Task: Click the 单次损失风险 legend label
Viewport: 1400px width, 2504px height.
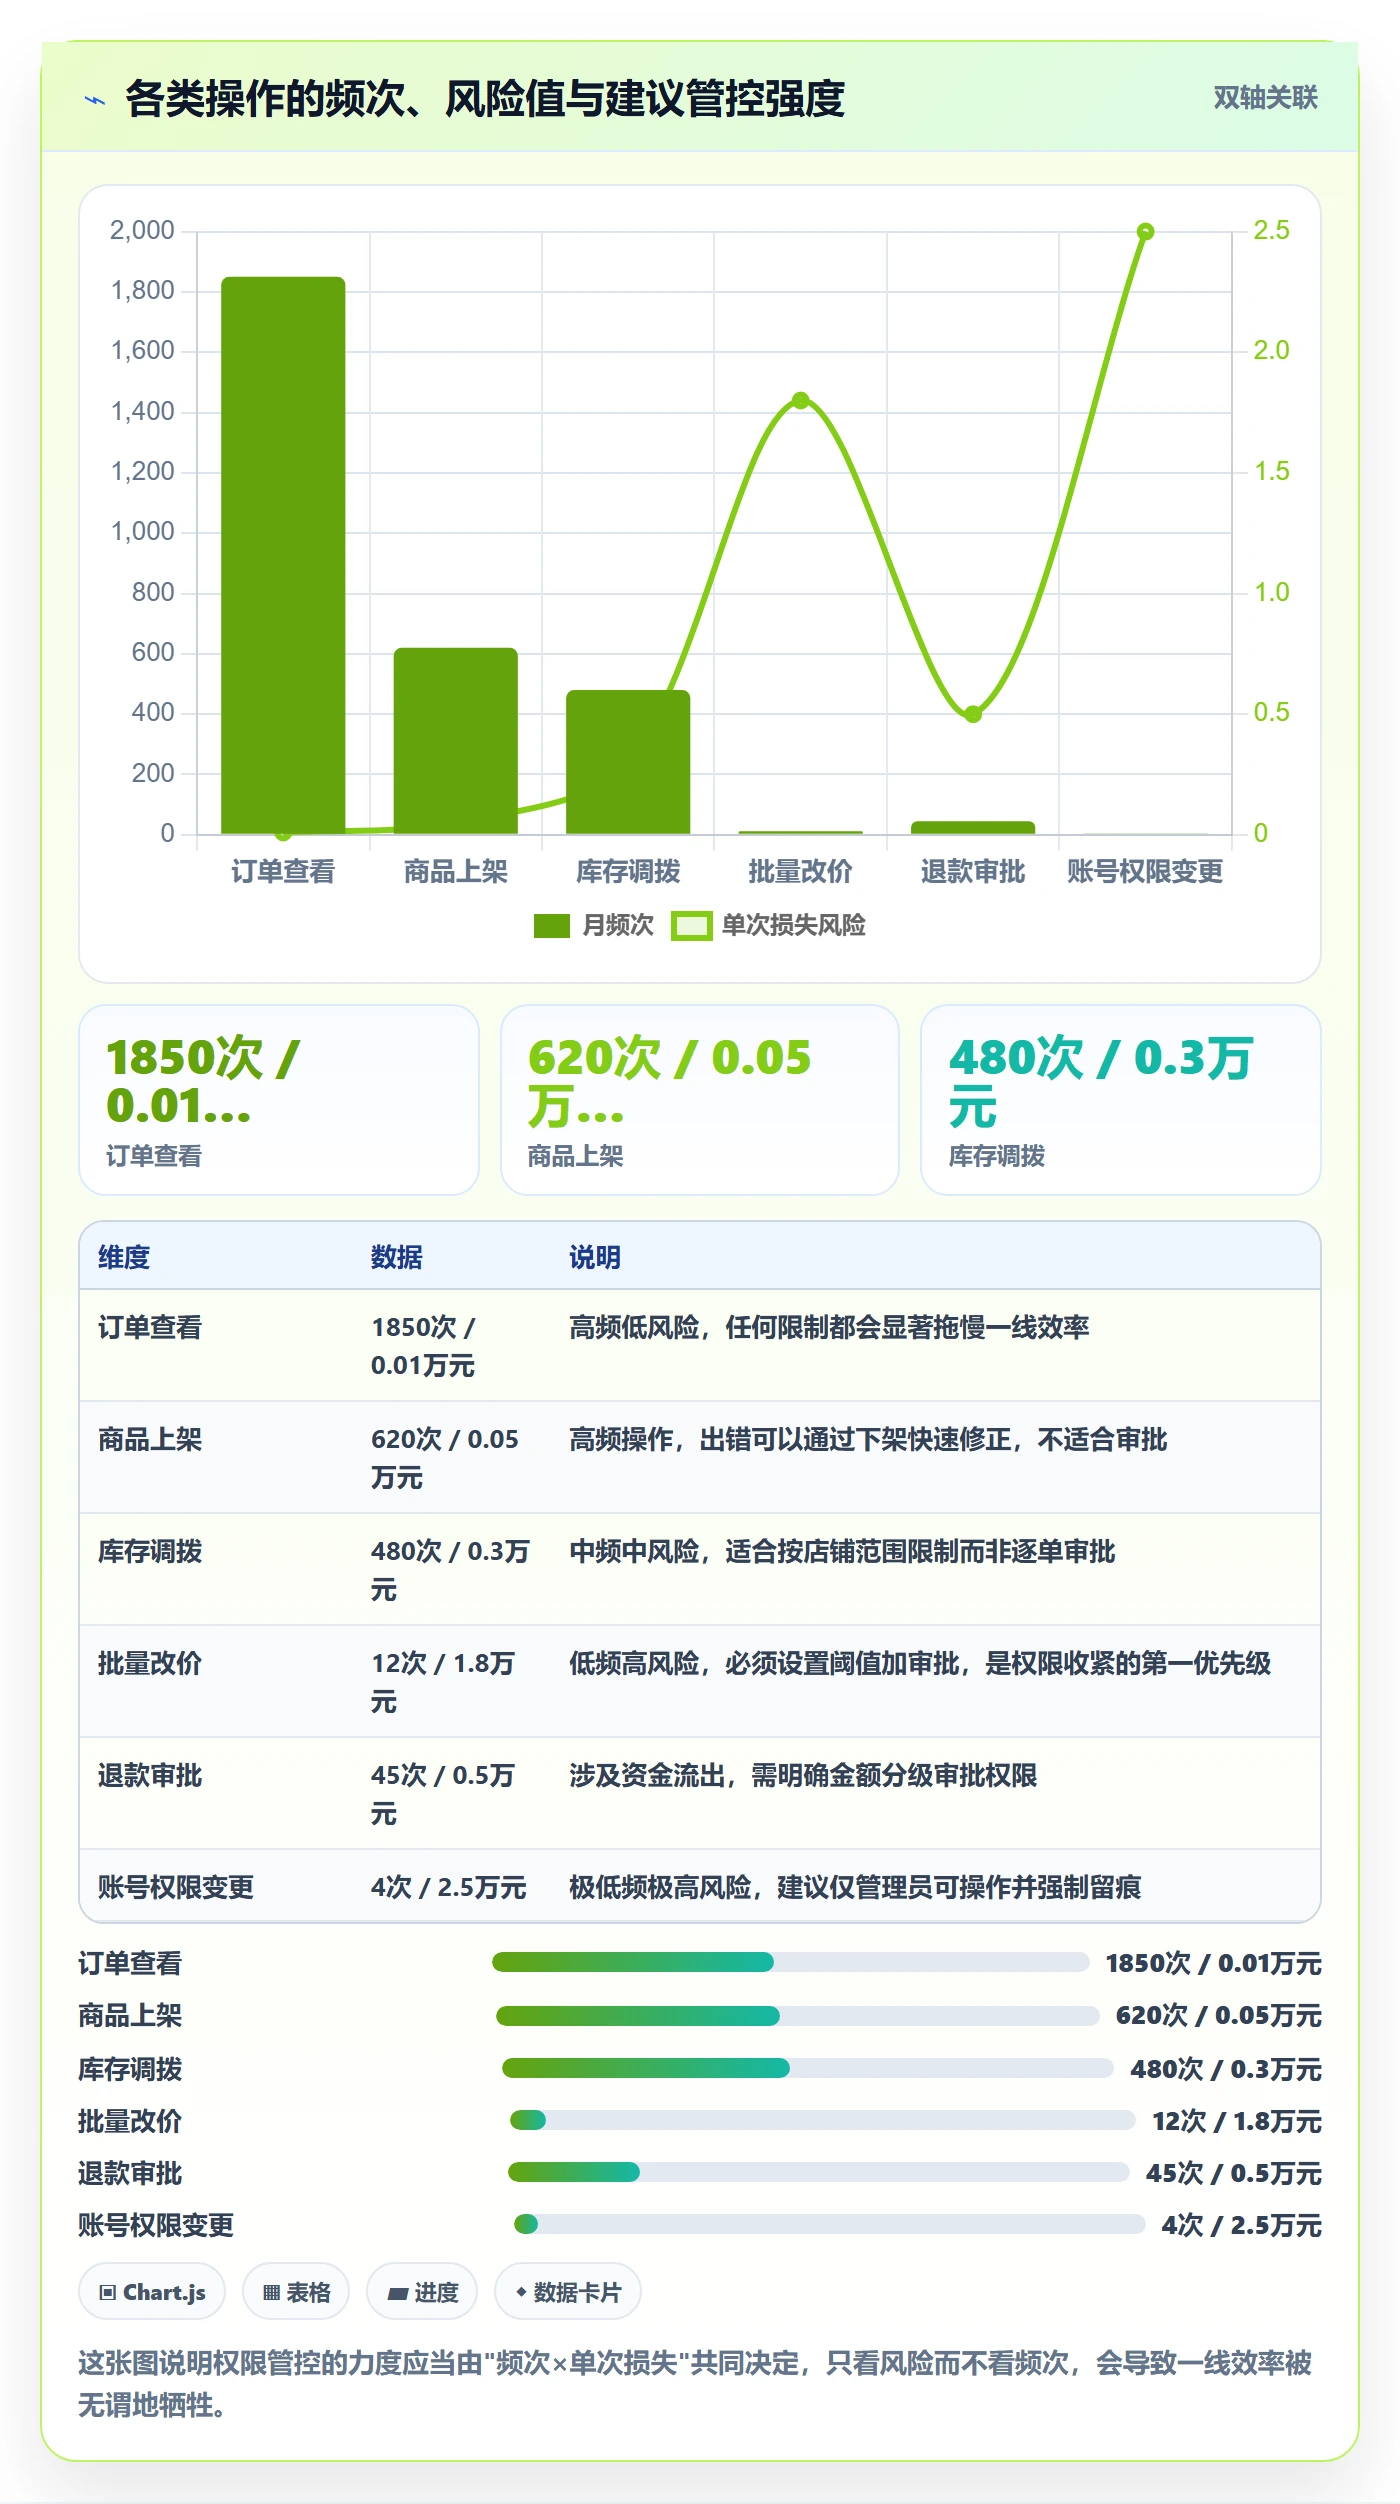Action: coord(794,925)
